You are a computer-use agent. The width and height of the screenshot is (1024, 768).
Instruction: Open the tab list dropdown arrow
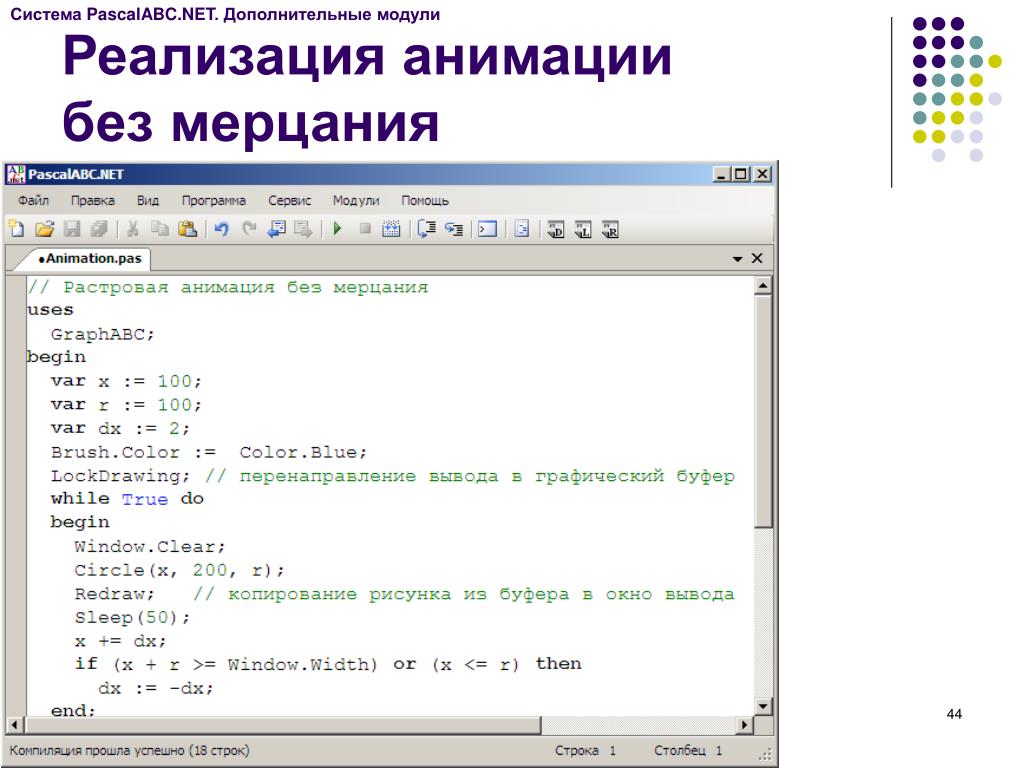click(737, 259)
